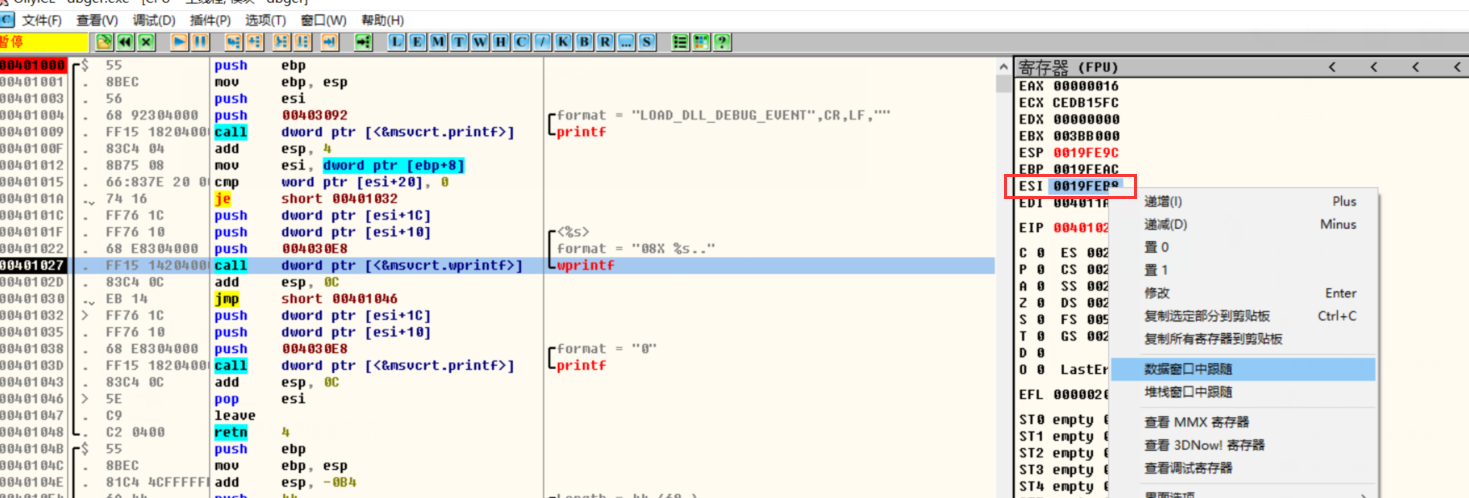The width and height of the screenshot is (1469, 498).
Task: Choose 数据窗口中跟随 in context menu
Action: [x=1244, y=369]
